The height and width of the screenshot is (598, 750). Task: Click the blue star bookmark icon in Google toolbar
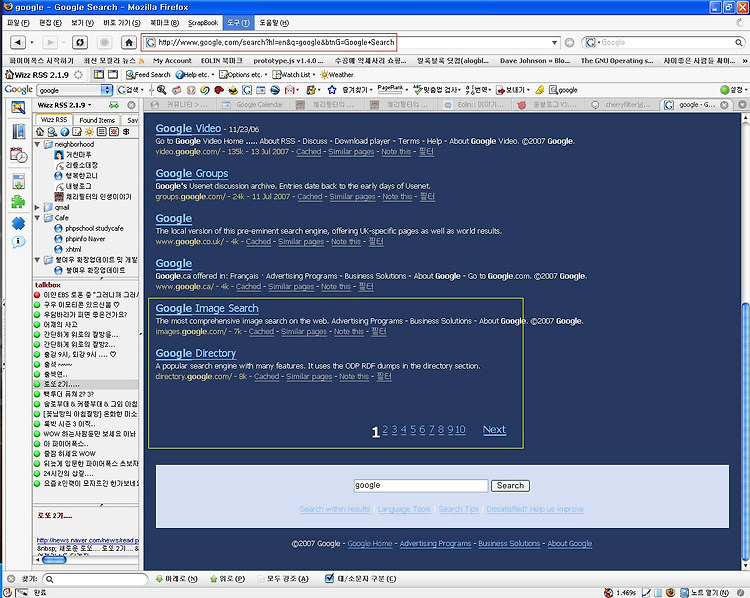332,89
